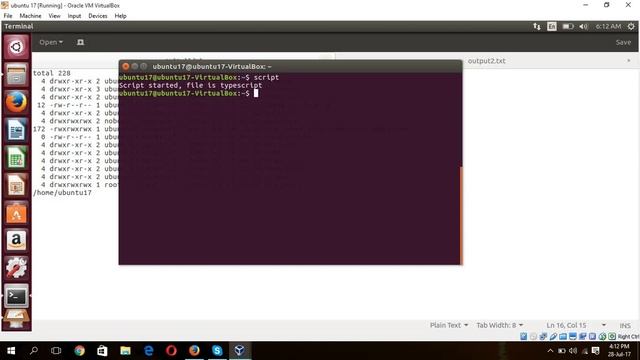Open Edge browser from the taskbar
640x360 pixels.
click(x=149, y=351)
